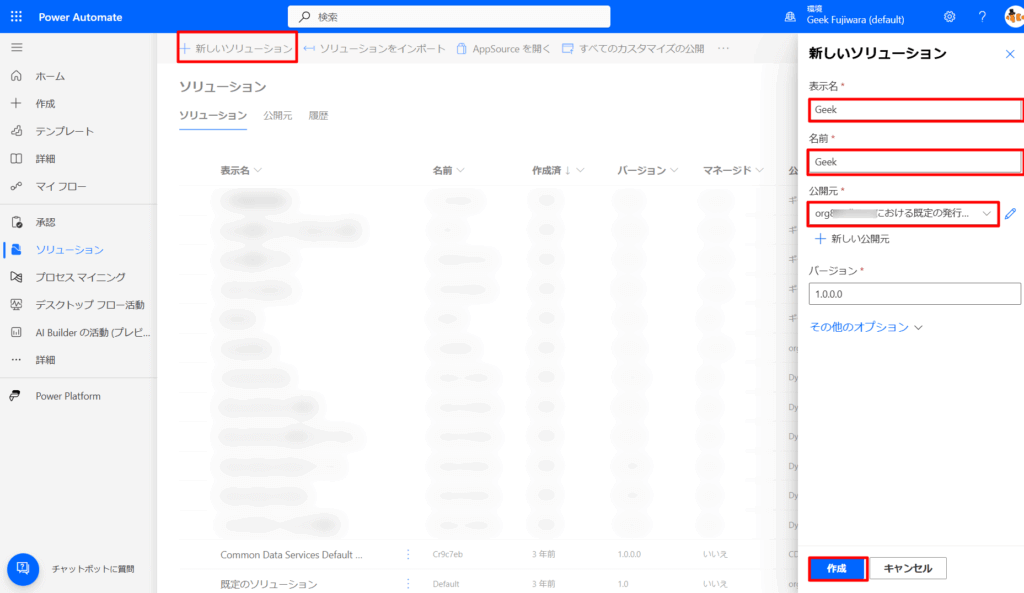This screenshot has width=1024, height=593.
Task: Click the book icon beside 詳細
Action: pos(16,159)
